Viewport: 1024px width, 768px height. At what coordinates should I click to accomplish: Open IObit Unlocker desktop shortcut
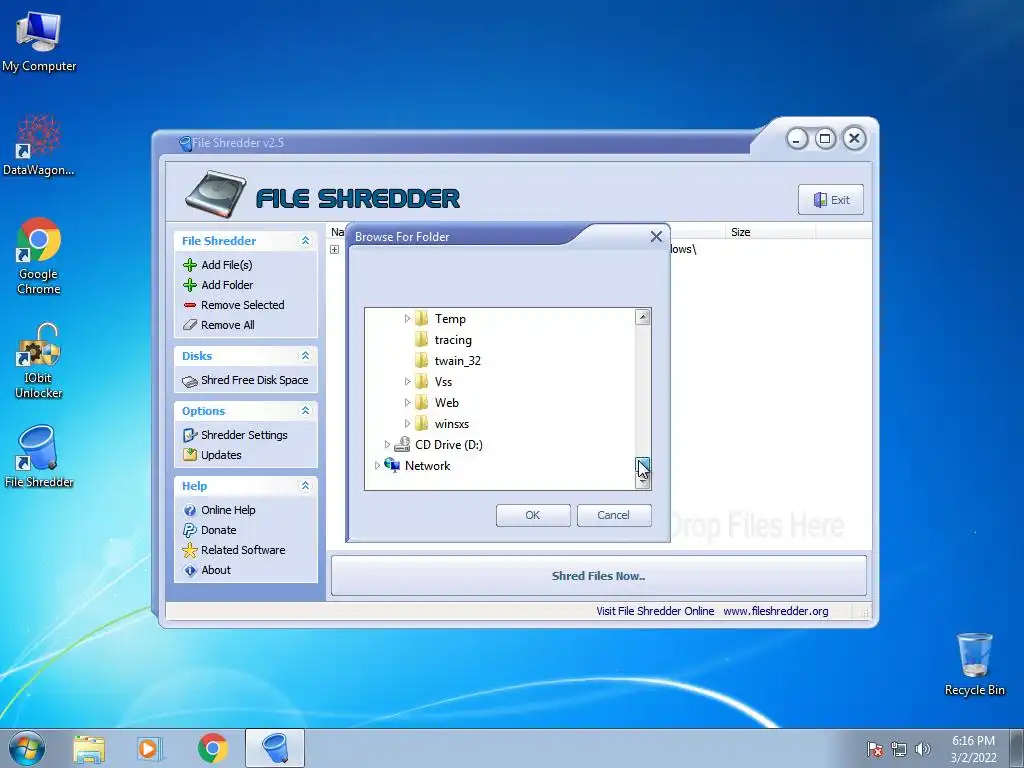(x=39, y=360)
